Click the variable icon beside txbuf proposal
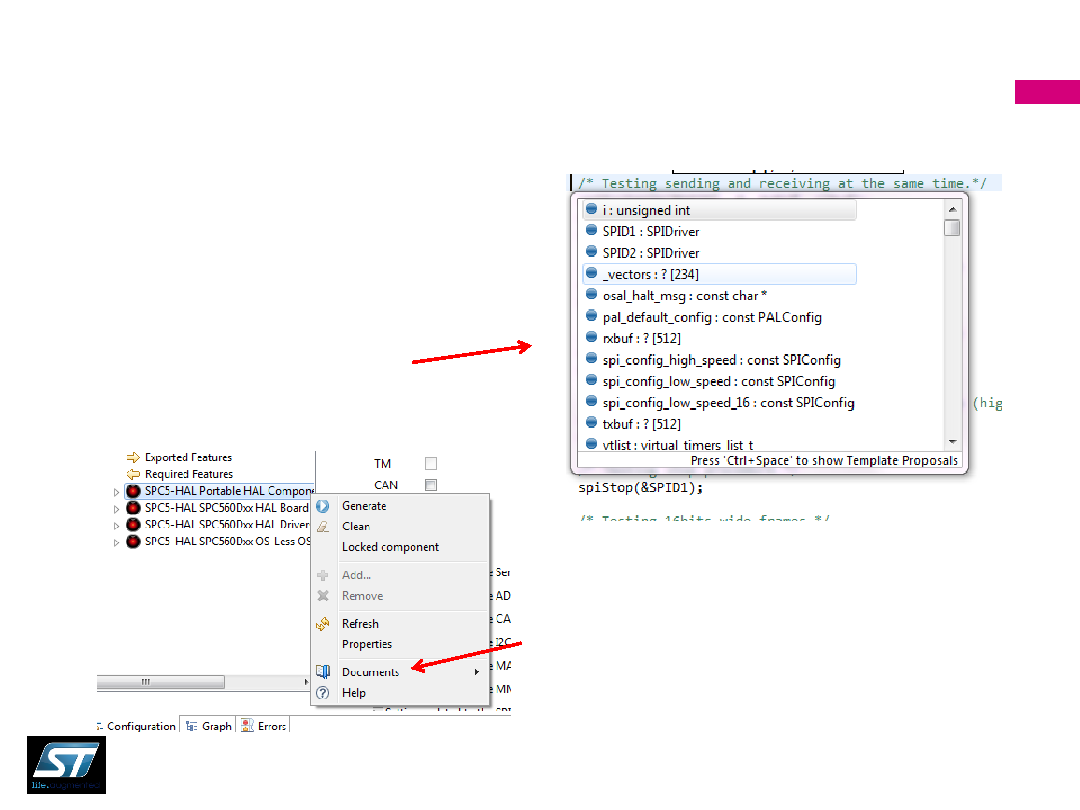The height and width of the screenshot is (810, 1080). [591, 422]
